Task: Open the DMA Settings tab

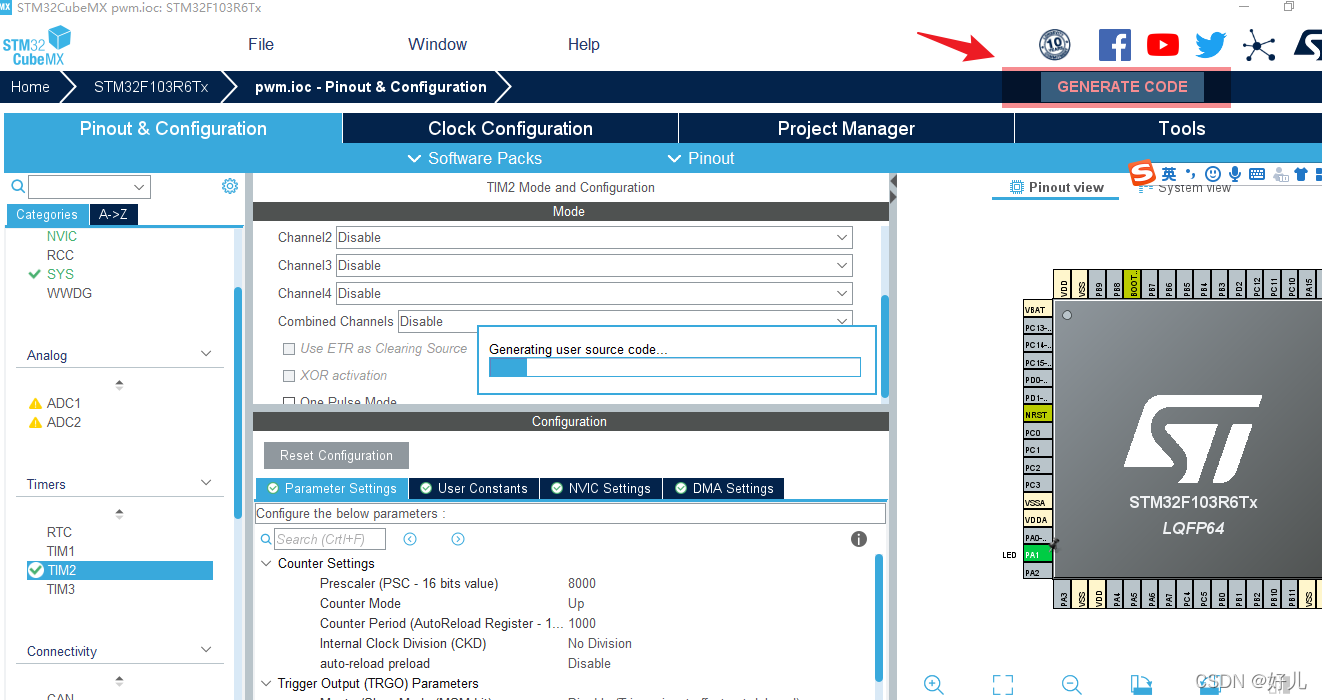Action: (724, 488)
